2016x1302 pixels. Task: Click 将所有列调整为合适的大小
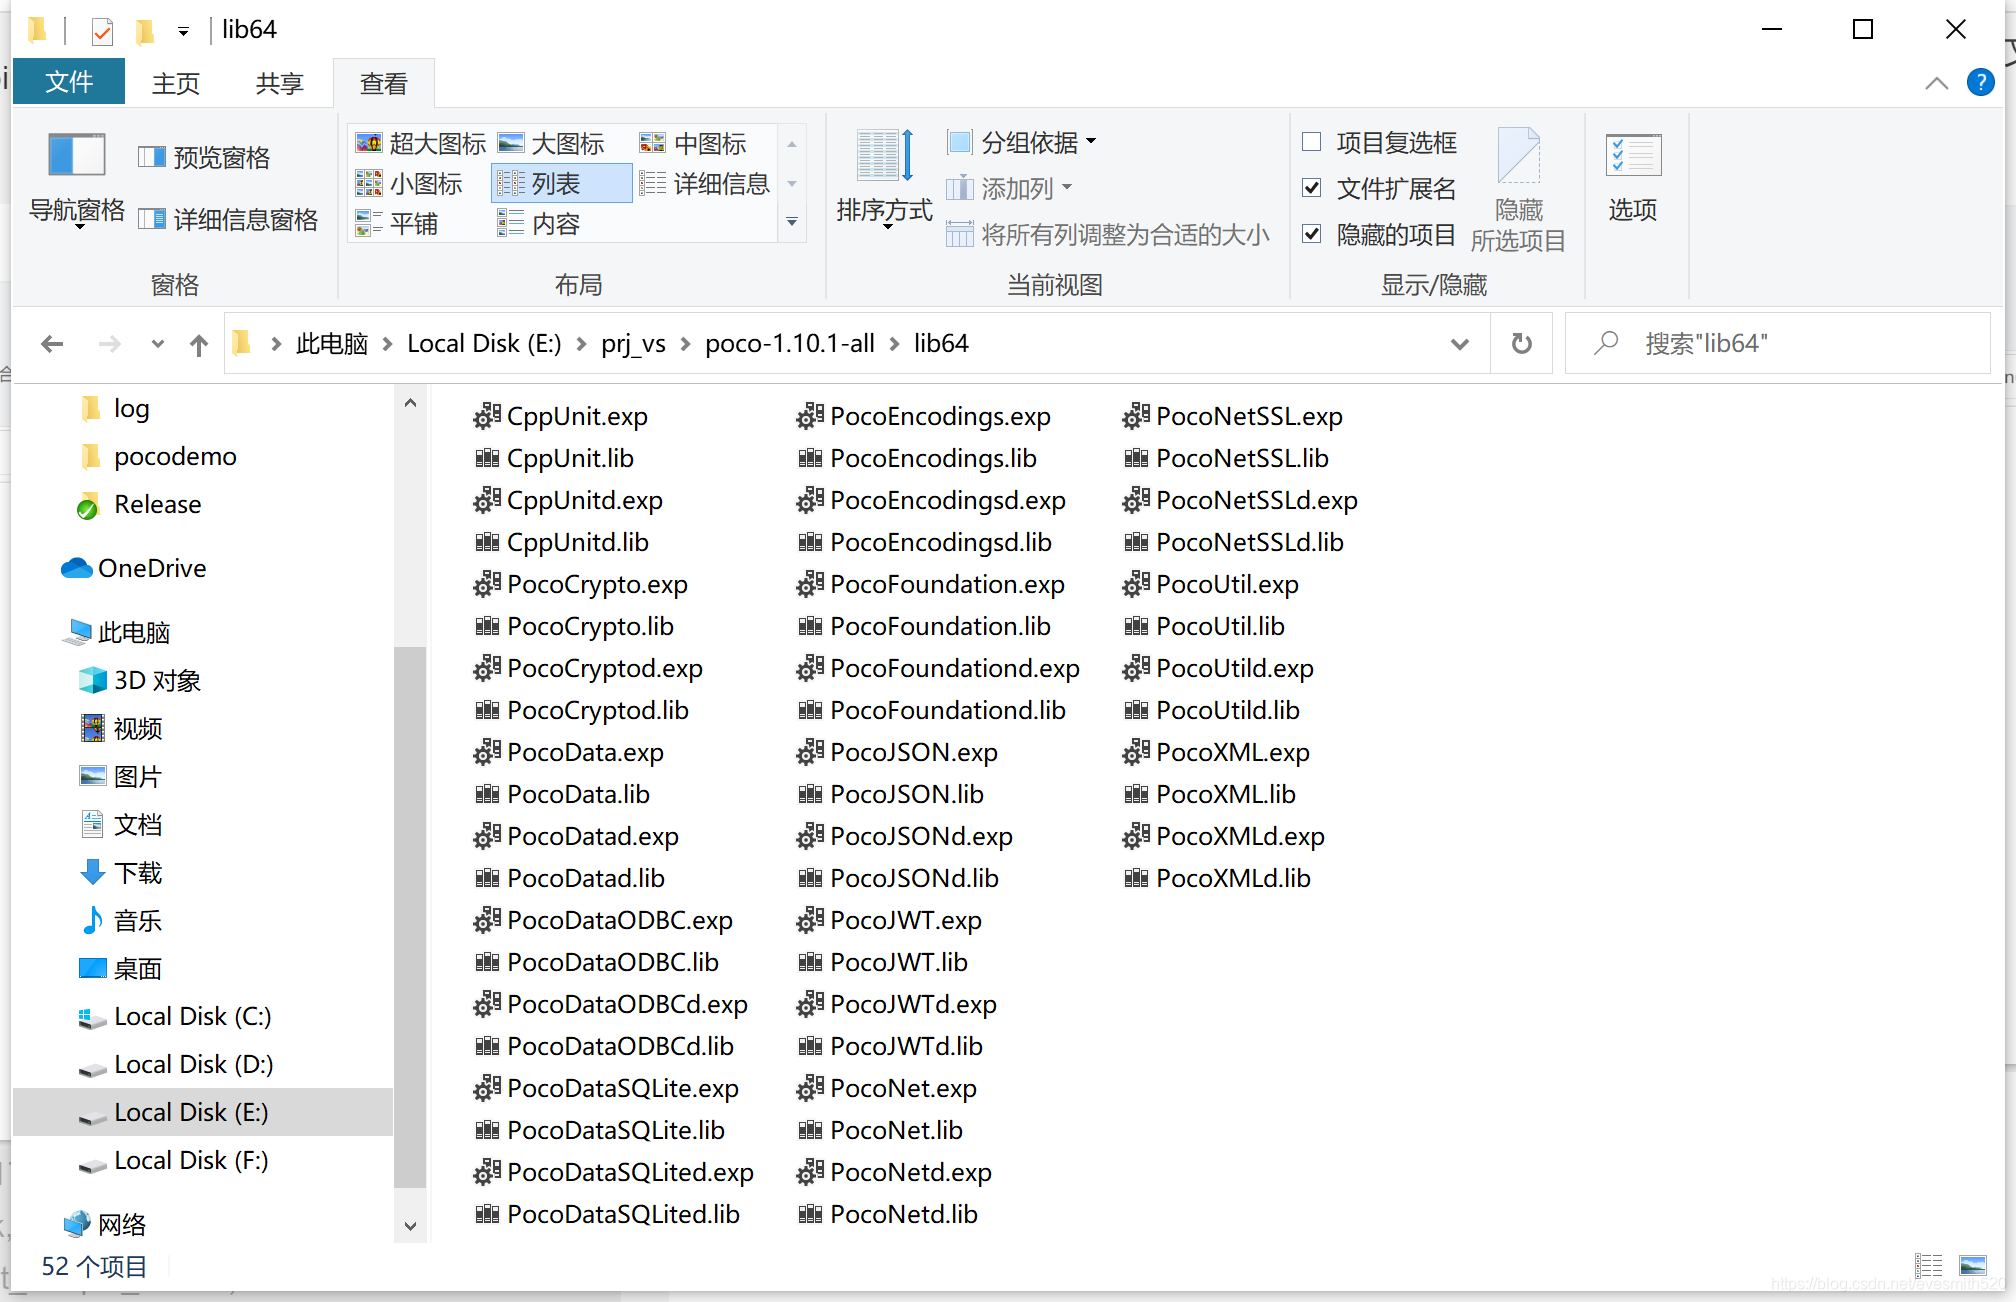pos(1108,233)
